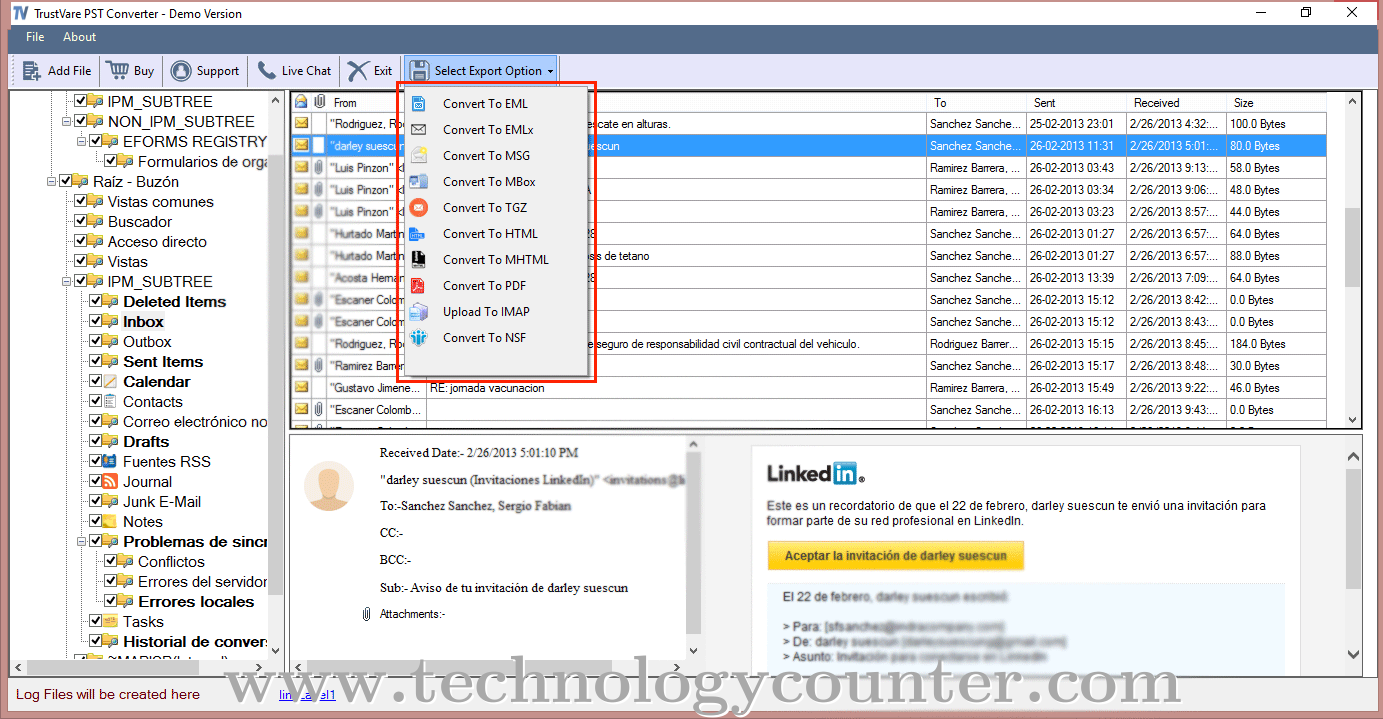This screenshot has width=1383, height=719.
Task: Click the Select Export Option save icon
Action: tap(419, 70)
